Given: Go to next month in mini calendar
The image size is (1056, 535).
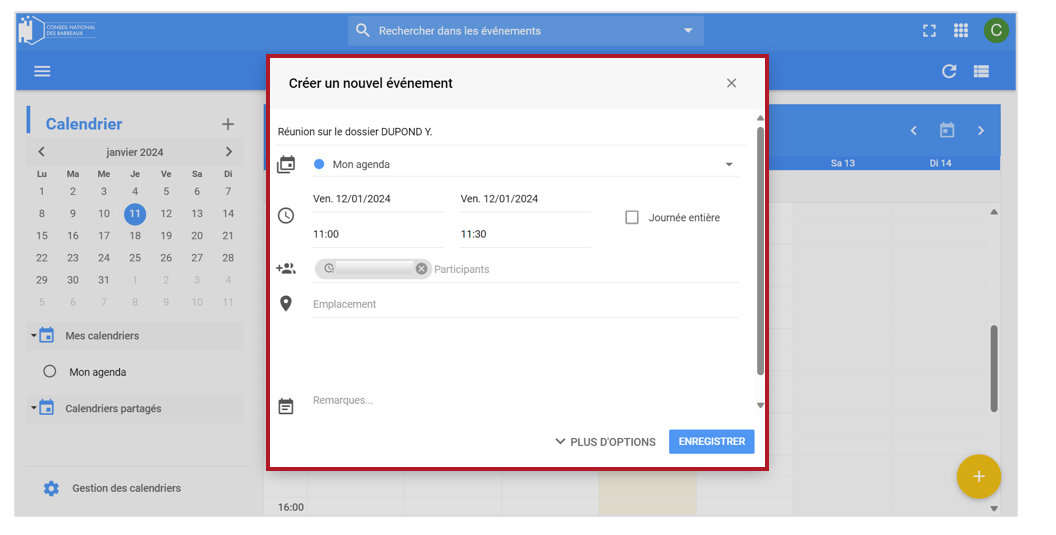Looking at the screenshot, I should click(228, 152).
